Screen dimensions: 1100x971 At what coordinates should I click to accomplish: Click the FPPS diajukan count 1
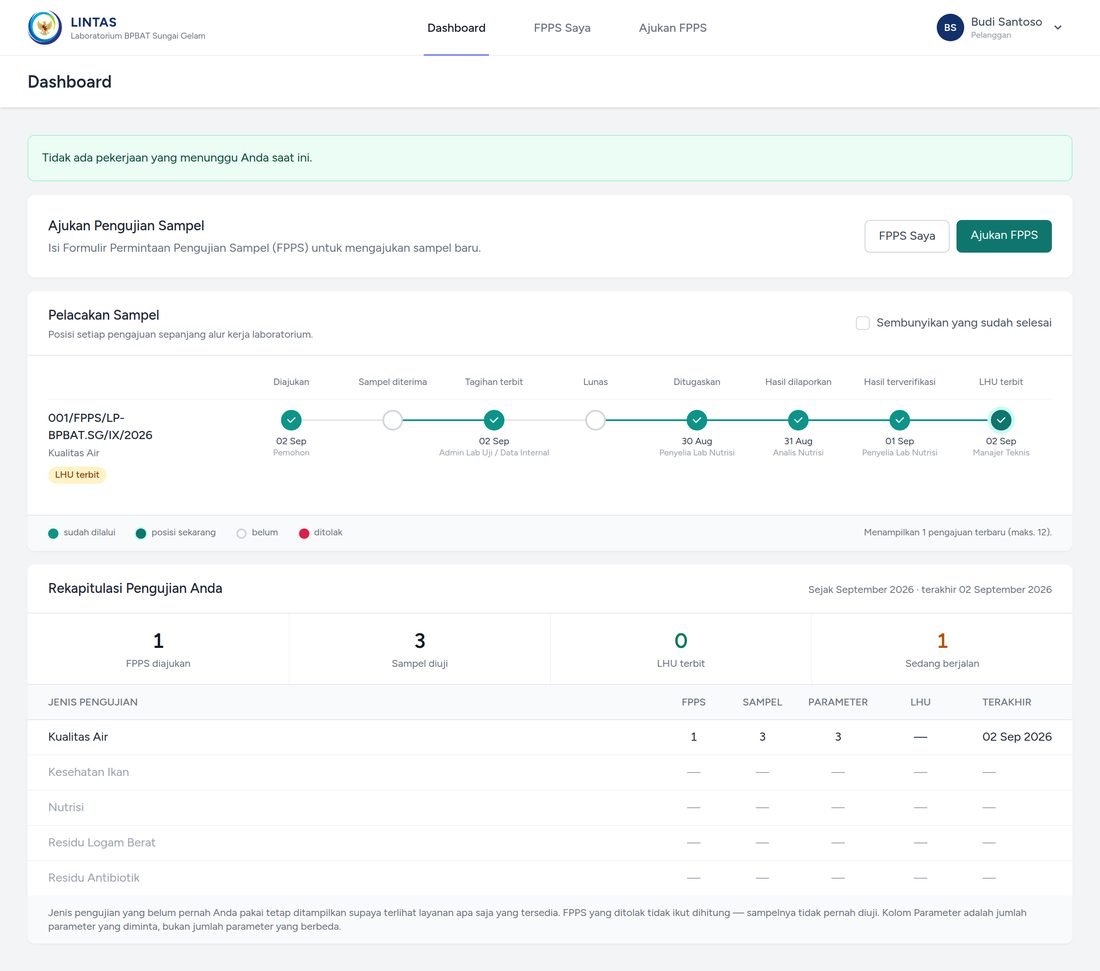pyautogui.click(x=159, y=641)
